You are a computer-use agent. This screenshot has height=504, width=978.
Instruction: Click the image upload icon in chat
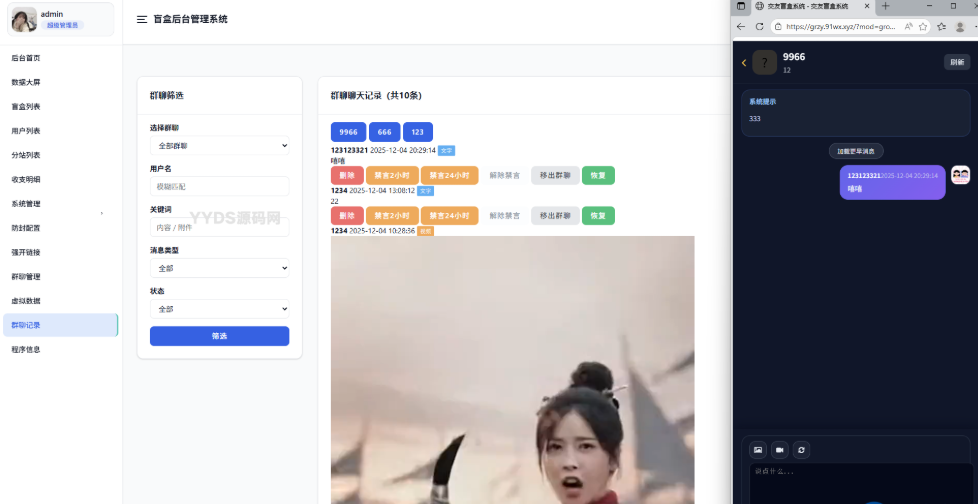tap(757, 450)
